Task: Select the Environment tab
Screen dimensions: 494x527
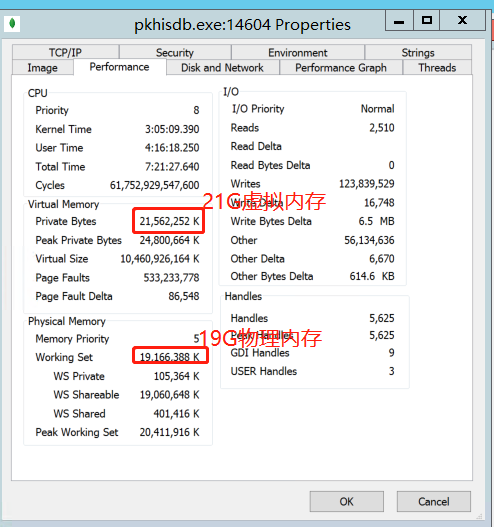Action: (x=298, y=52)
